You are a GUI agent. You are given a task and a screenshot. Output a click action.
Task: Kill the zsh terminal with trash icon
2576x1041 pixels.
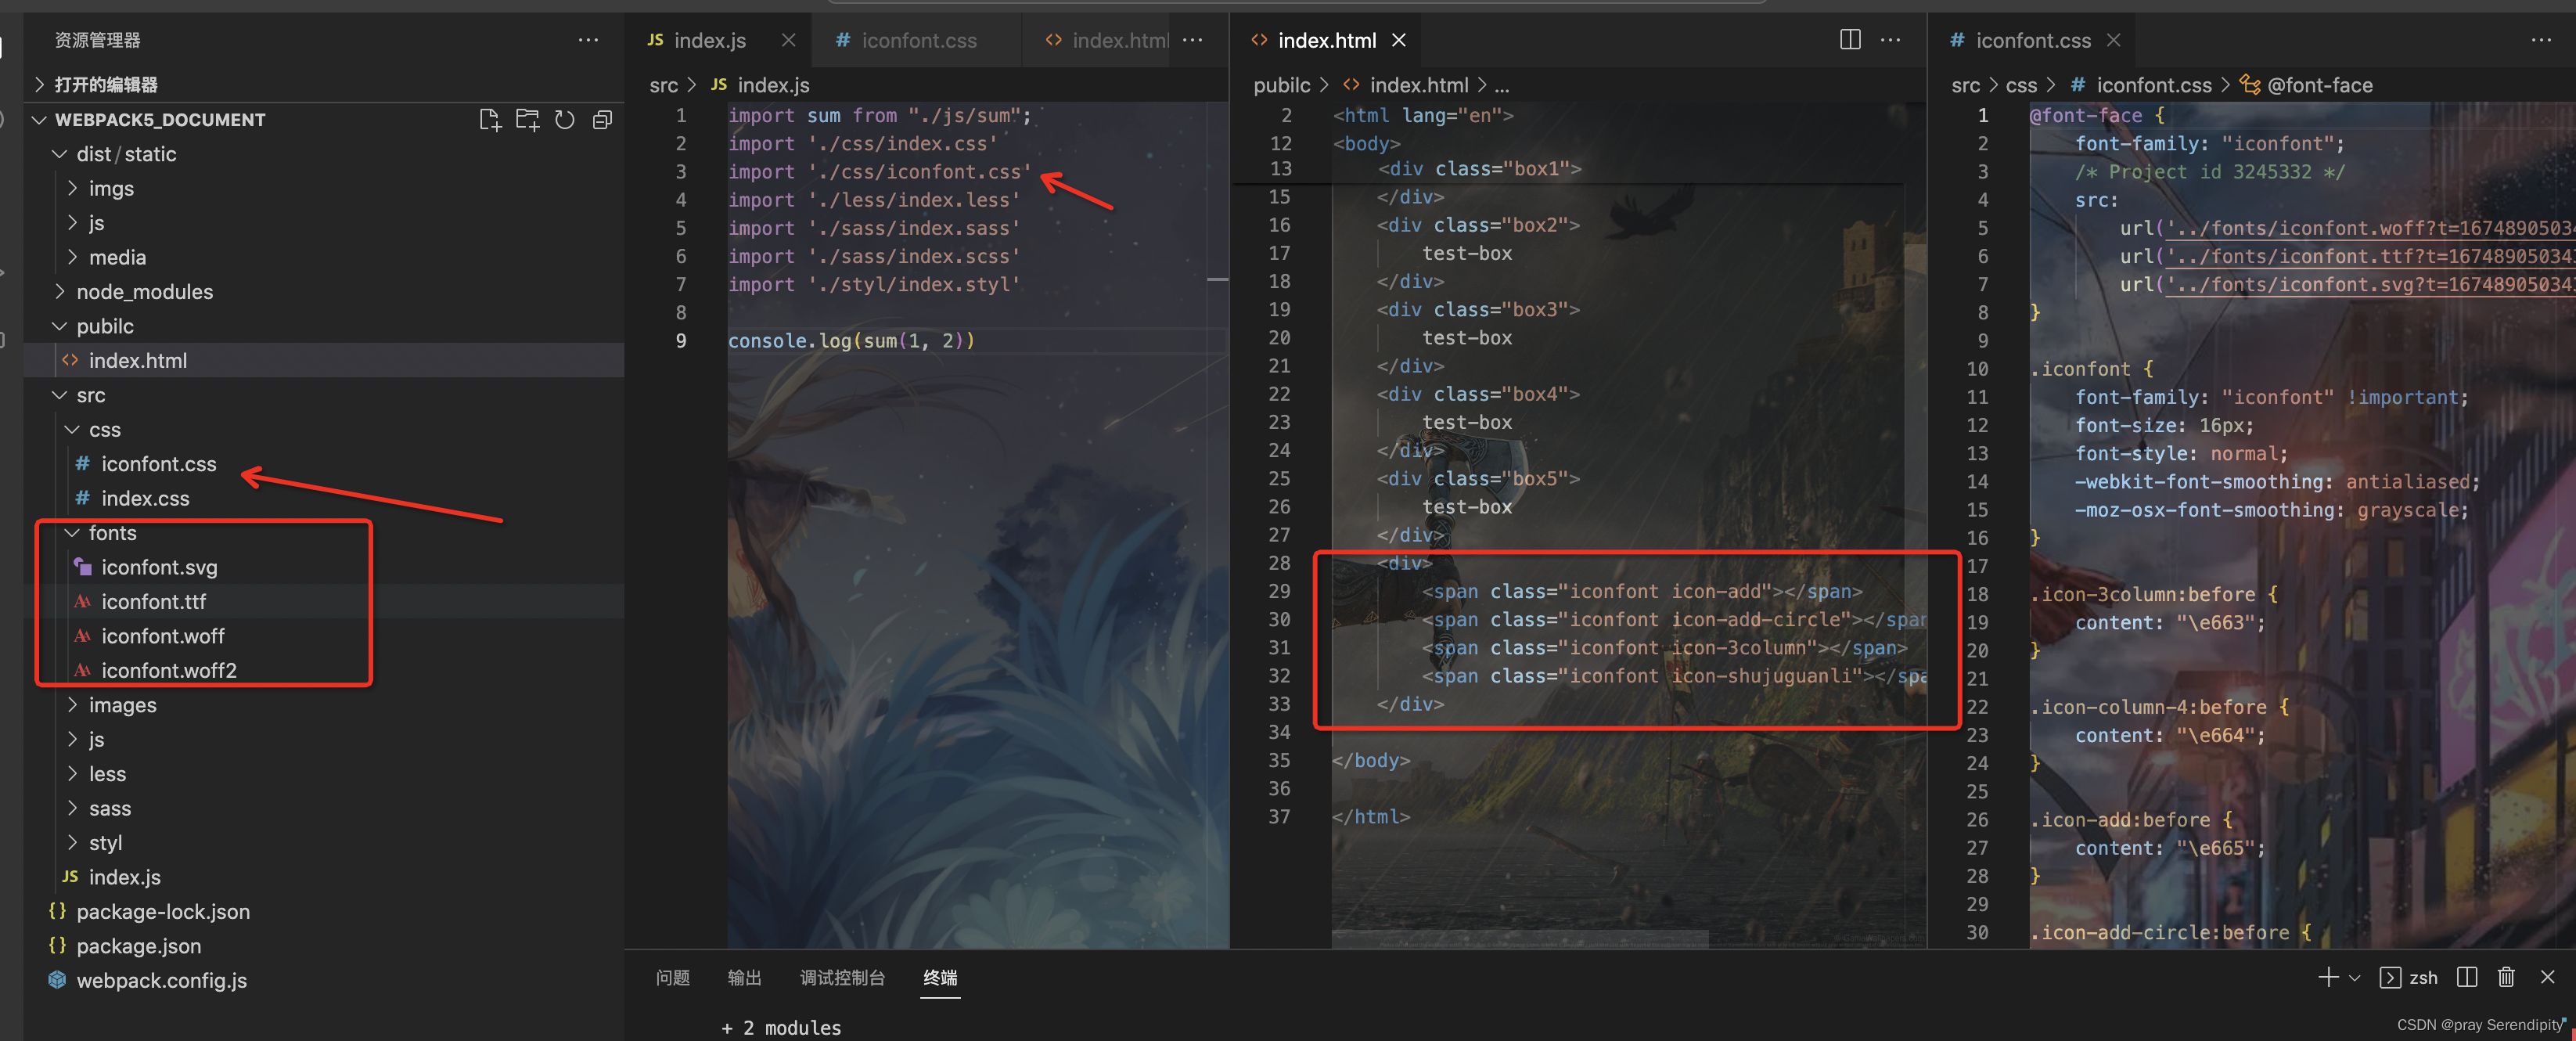[2505, 977]
